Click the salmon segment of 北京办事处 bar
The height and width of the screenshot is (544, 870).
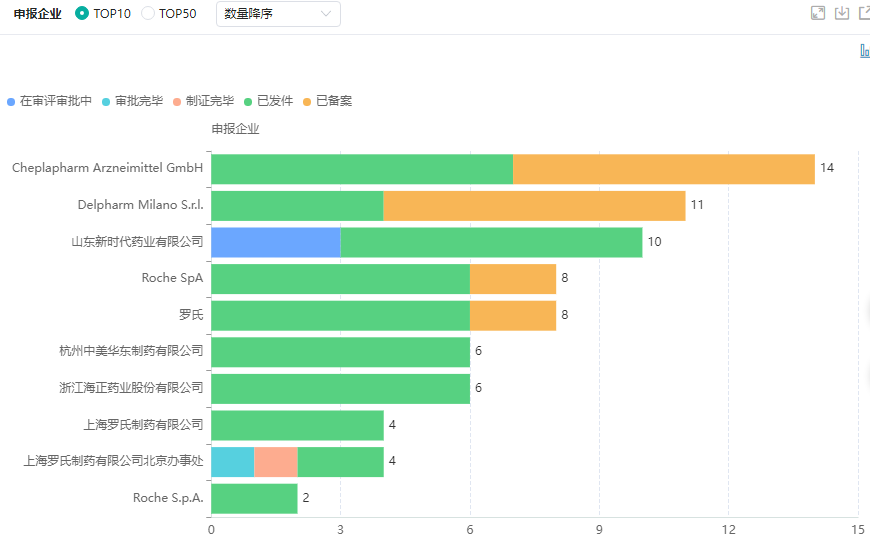pos(276,462)
